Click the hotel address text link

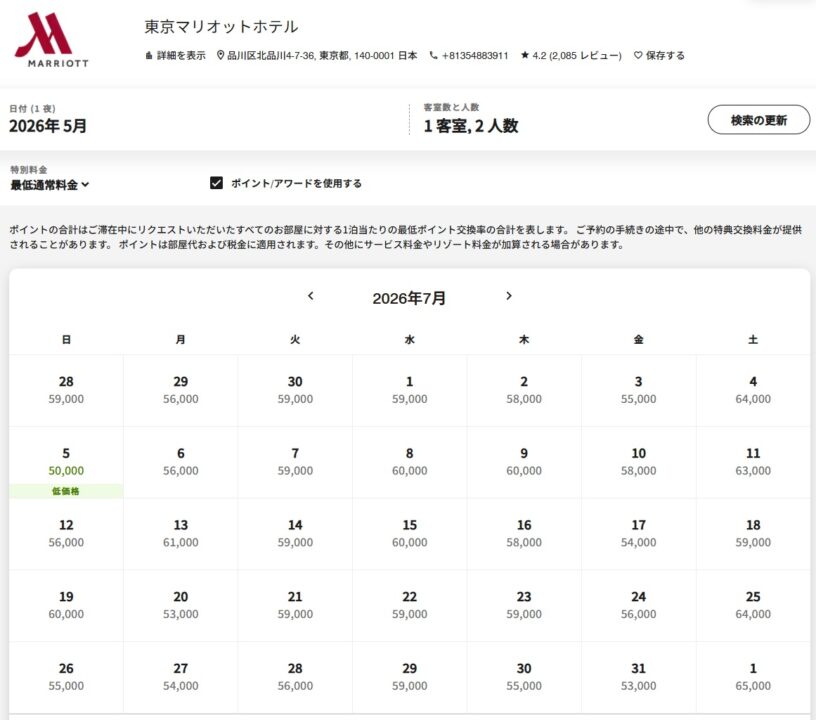(x=322, y=56)
